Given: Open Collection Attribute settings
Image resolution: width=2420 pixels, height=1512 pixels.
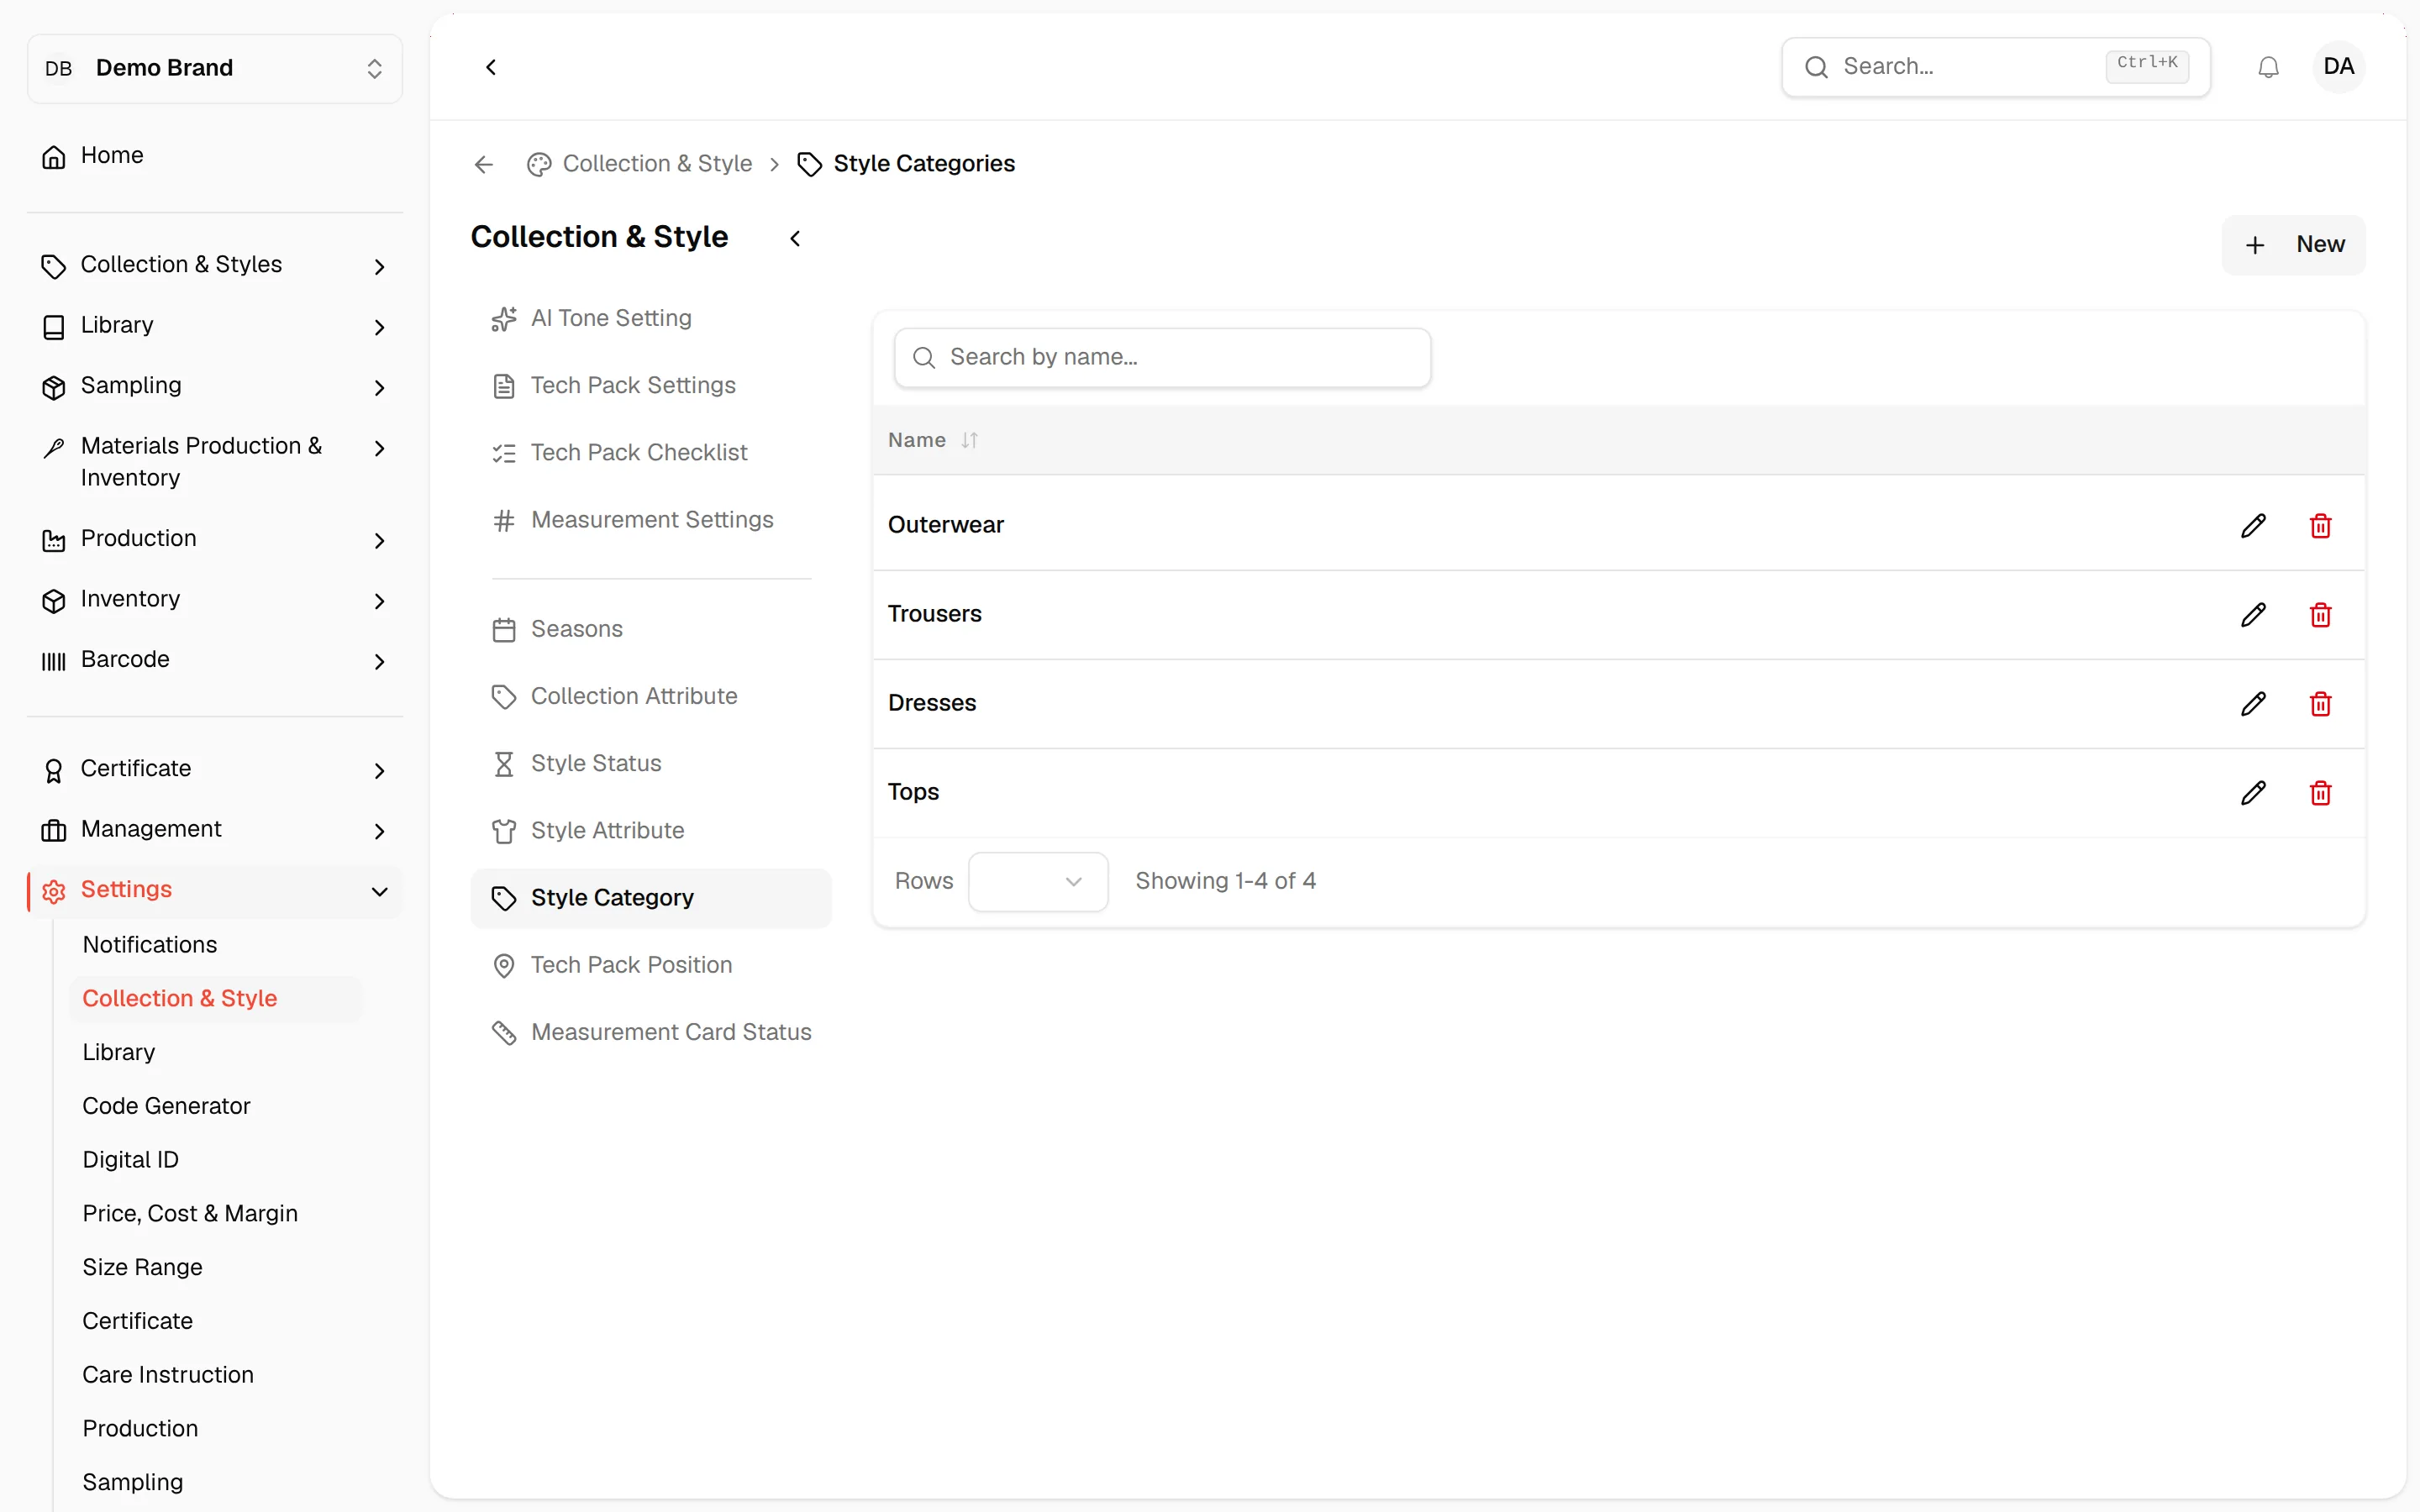Looking at the screenshot, I should [651, 696].
